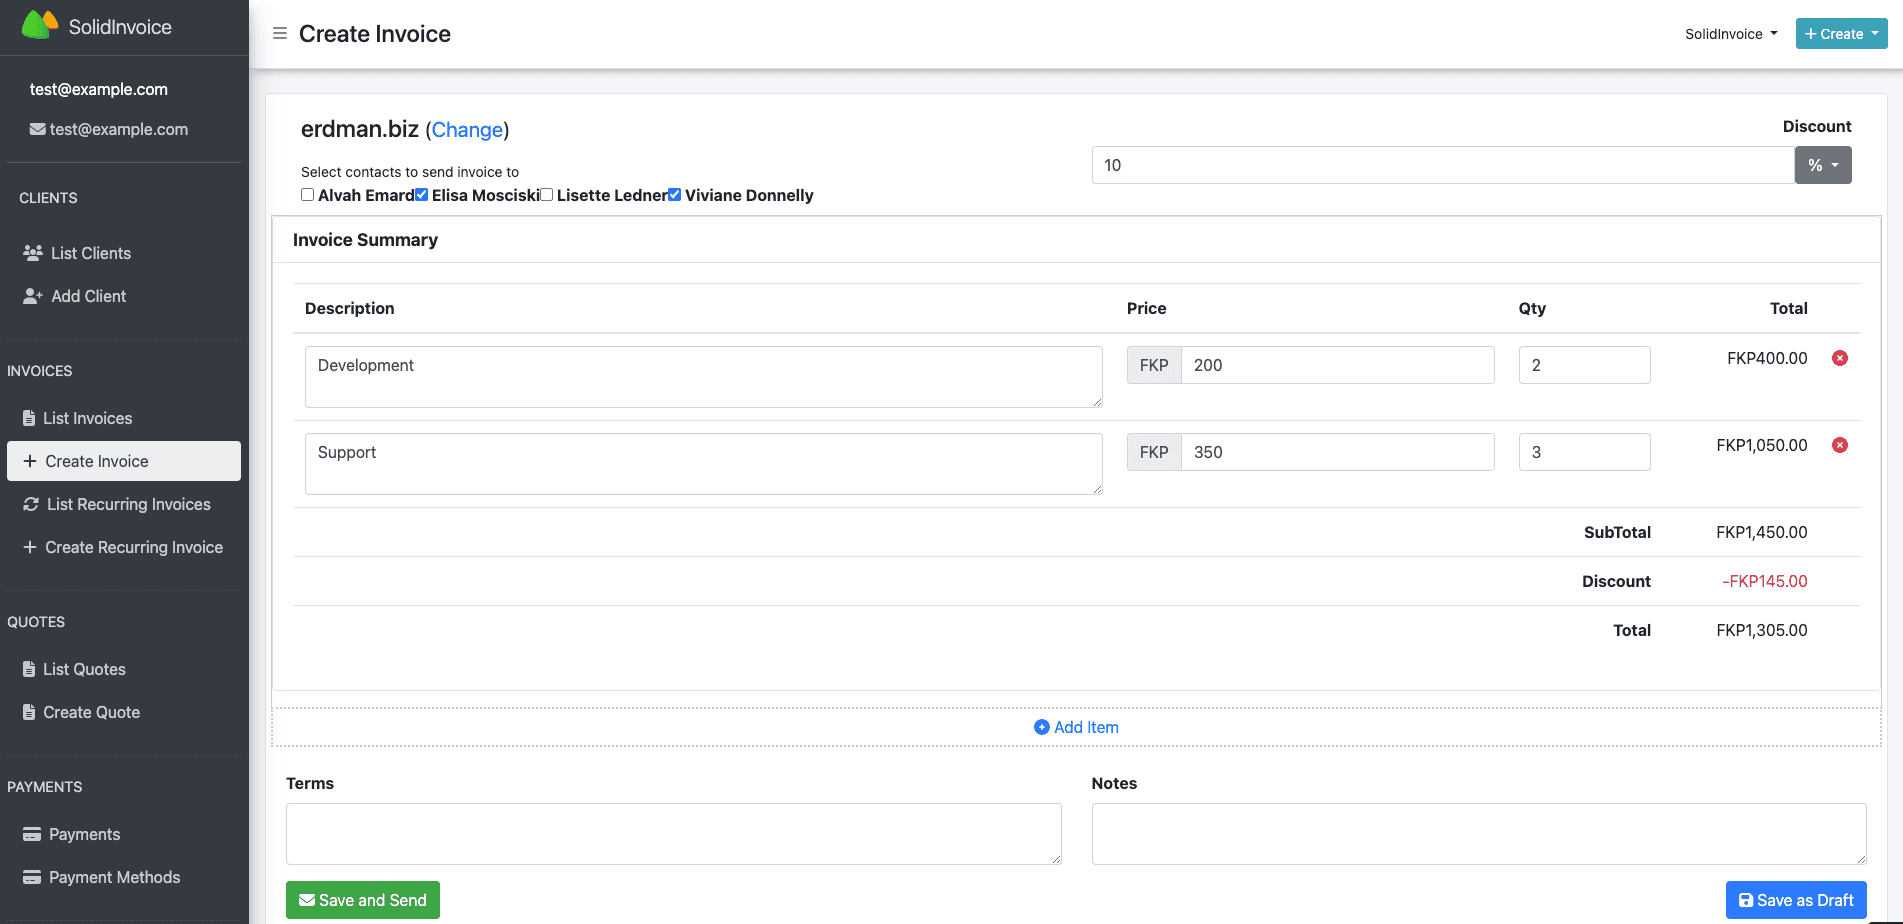This screenshot has height=924, width=1903.
Task: Navigate to Create Quote
Action: pyautogui.click(x=91, y=712)
